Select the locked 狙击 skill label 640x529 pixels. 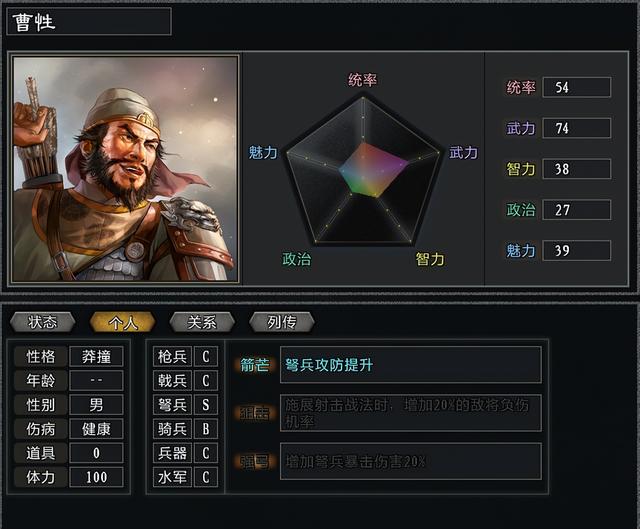(x=254, y=413)
